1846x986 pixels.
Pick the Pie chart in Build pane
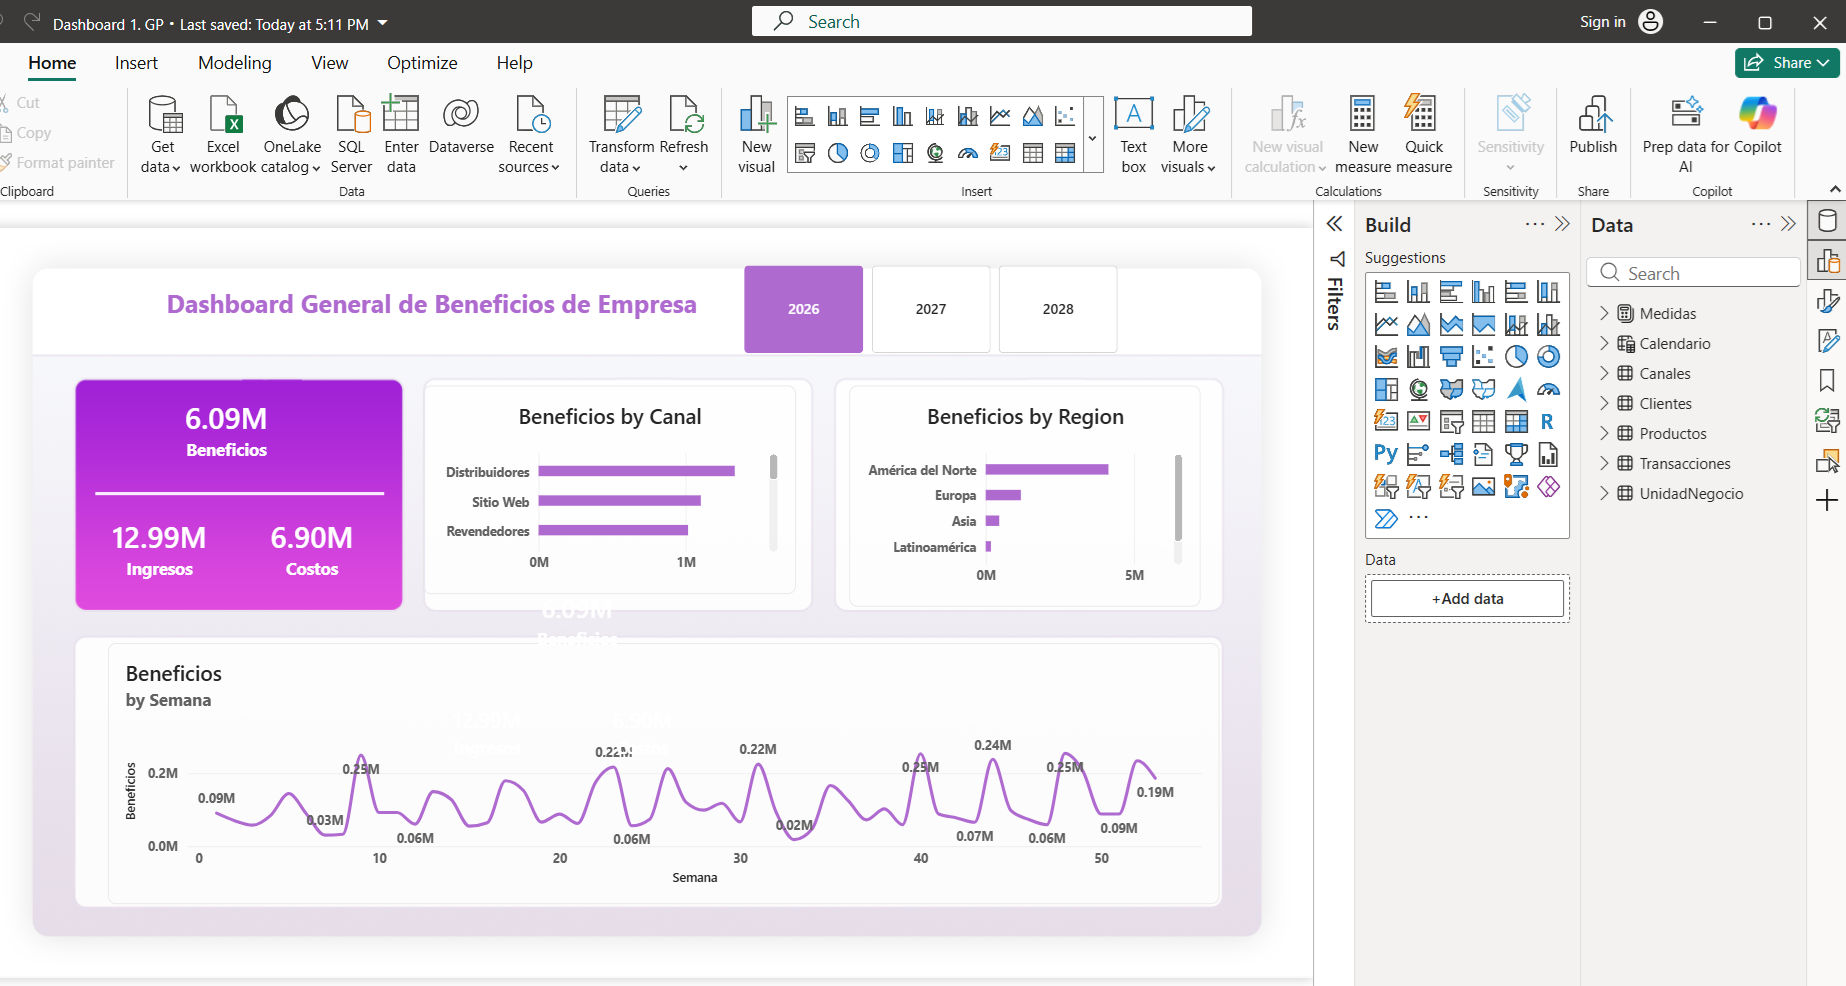click(1516, 357)
